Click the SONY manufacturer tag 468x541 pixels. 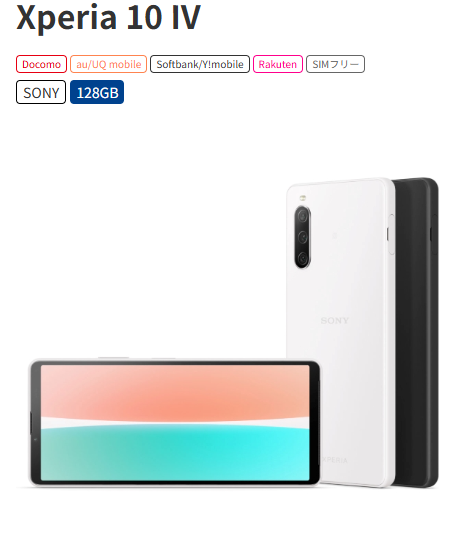pos(41,92)
